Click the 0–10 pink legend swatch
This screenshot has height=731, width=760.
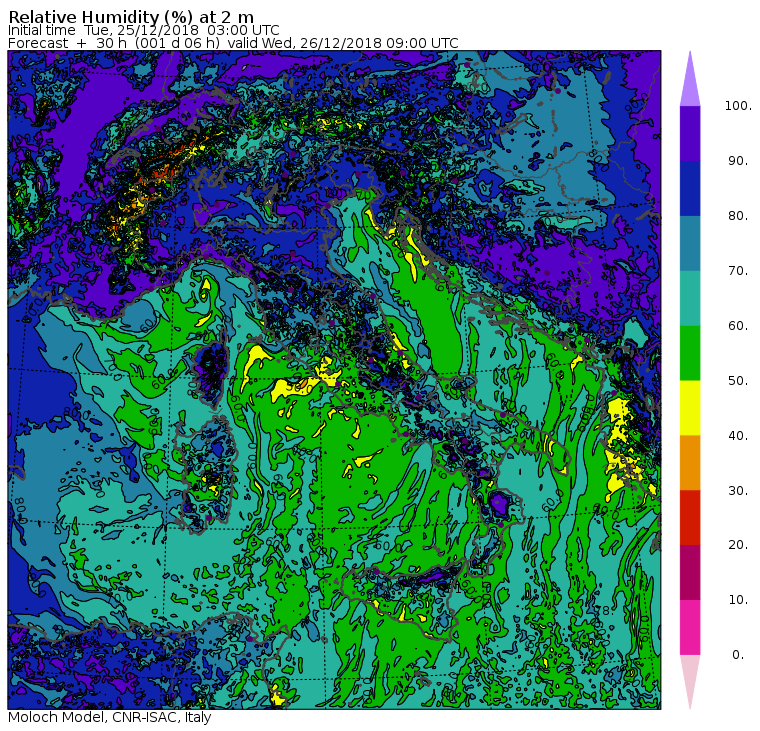tap(690, 627)
